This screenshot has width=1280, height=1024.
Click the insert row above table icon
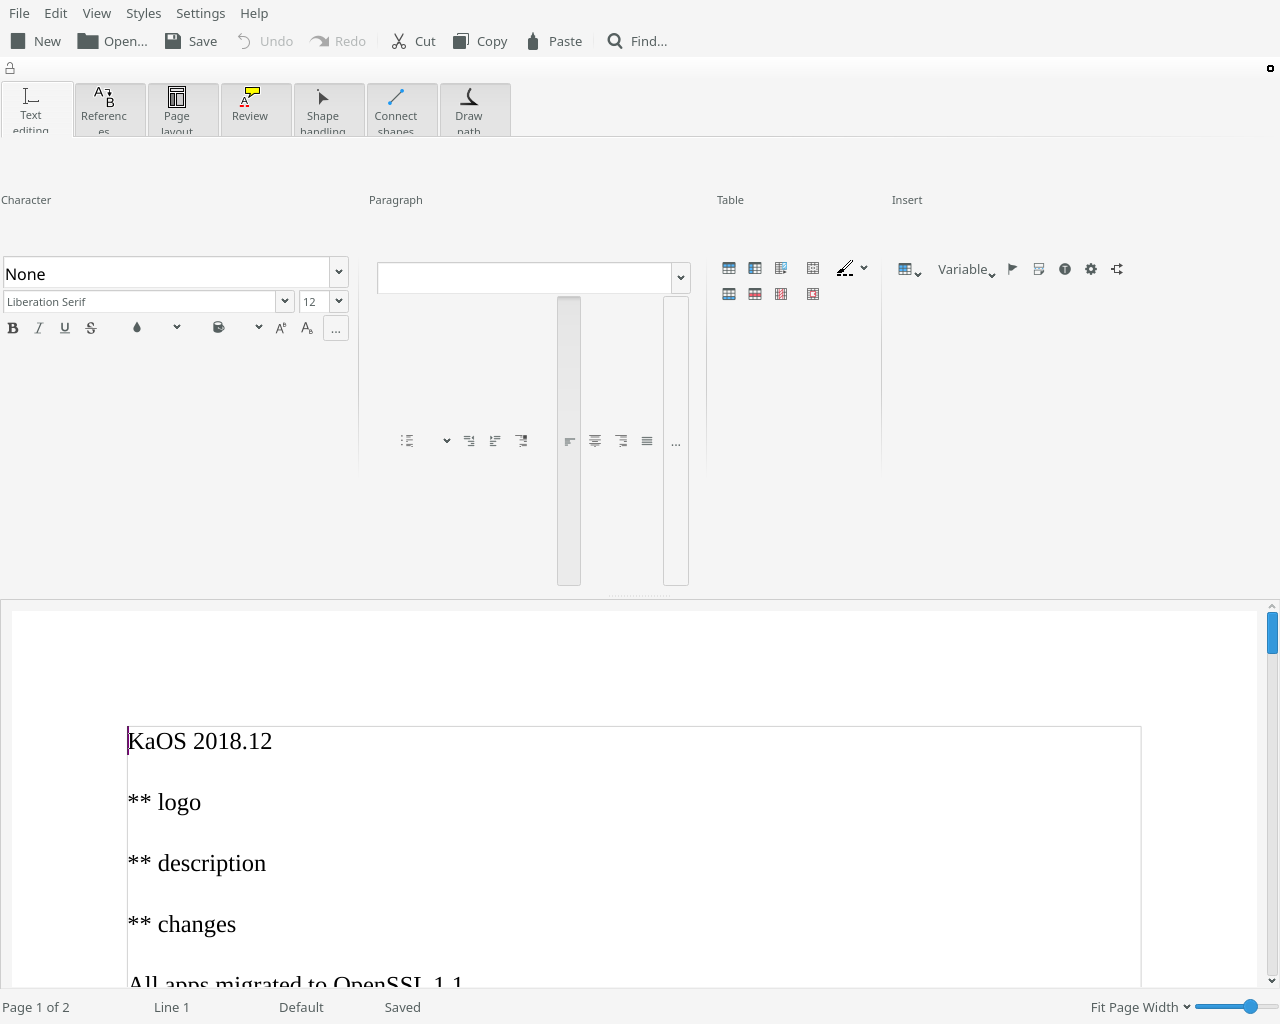click(729, 268)
